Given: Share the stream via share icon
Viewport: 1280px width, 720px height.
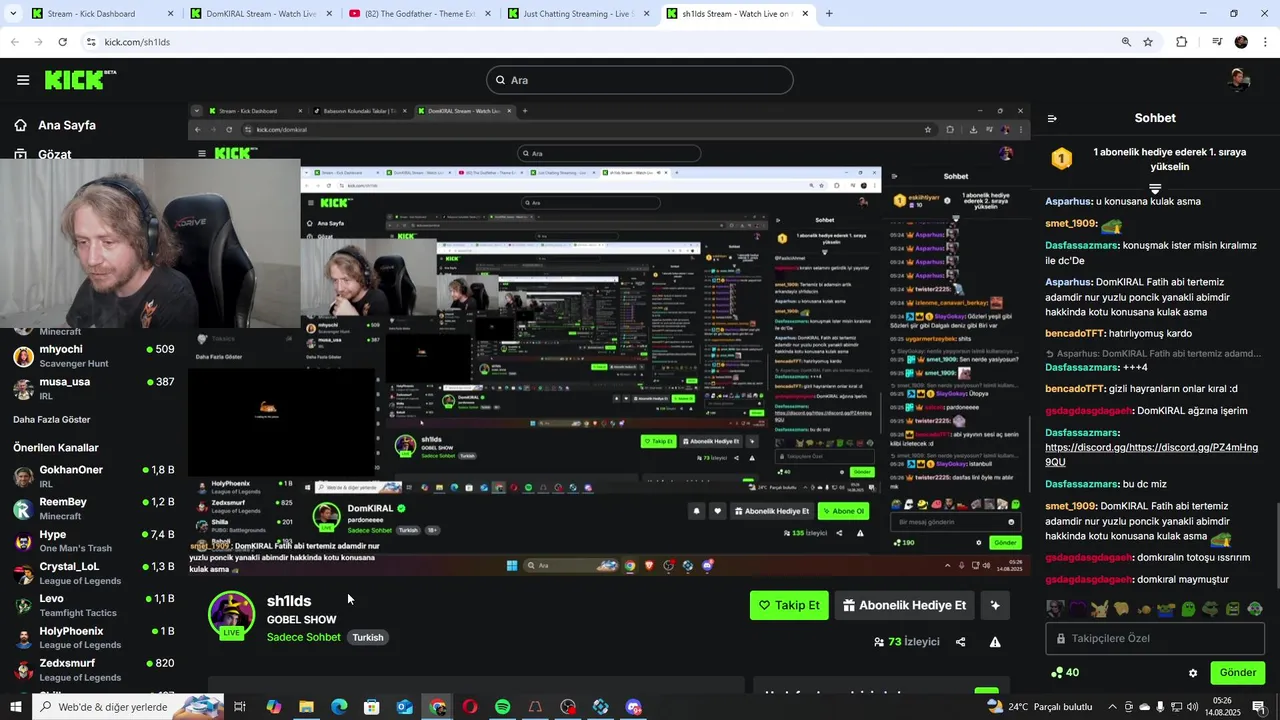Looking at the screenshot, I should tap(960, 642).
